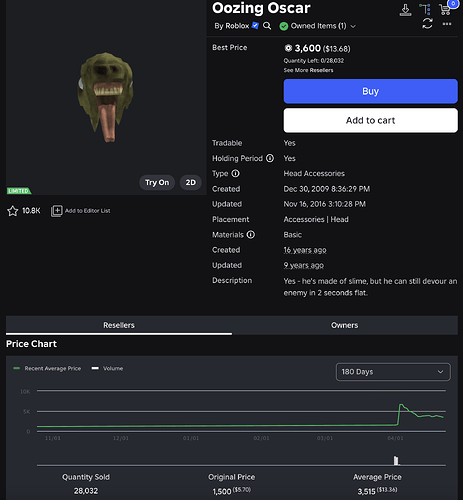Click 'Nov 16, 2016 3:10:28 PM' date
Screen dimensions: 463x500
click(325, 204)
